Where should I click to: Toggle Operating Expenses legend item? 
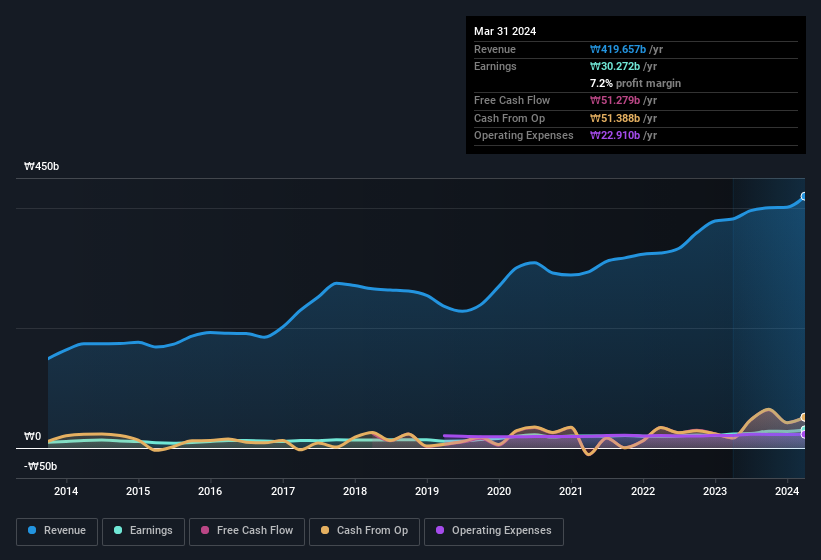[x=493, y=531]
